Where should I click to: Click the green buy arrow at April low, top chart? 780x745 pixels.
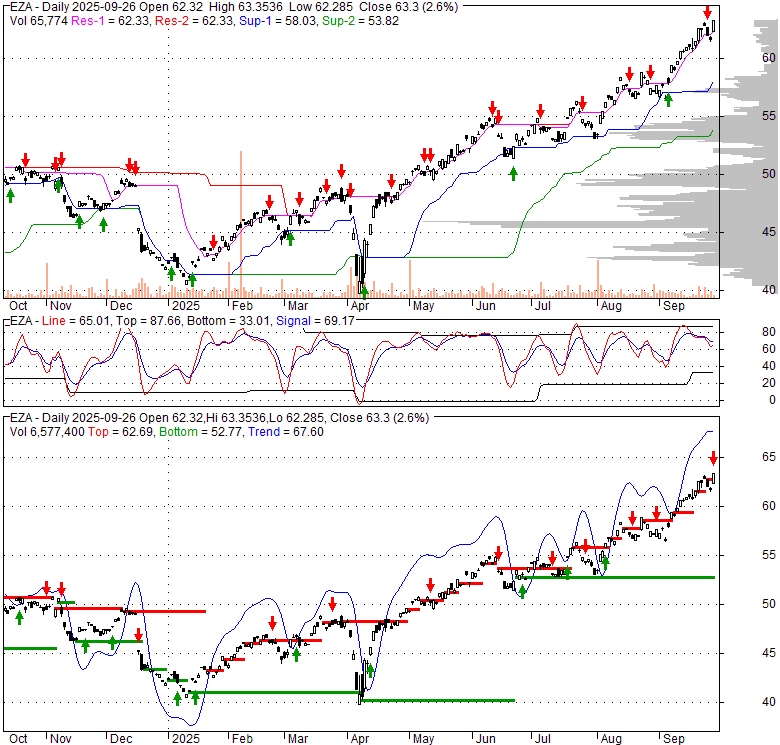[365, 292]
